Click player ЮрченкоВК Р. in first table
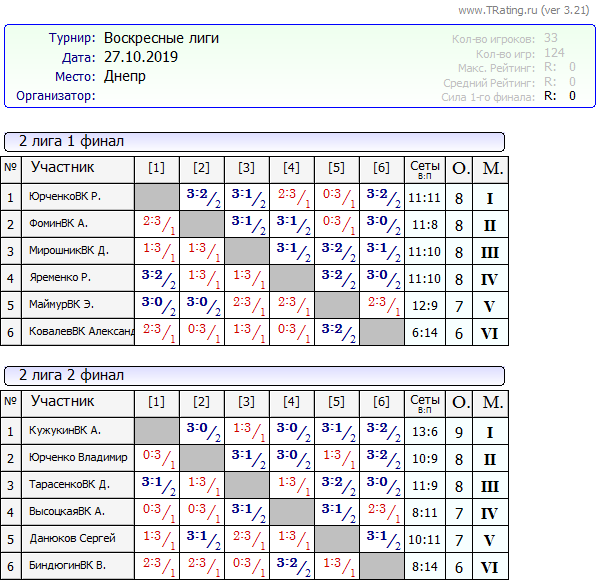 (x=65, y=197)
